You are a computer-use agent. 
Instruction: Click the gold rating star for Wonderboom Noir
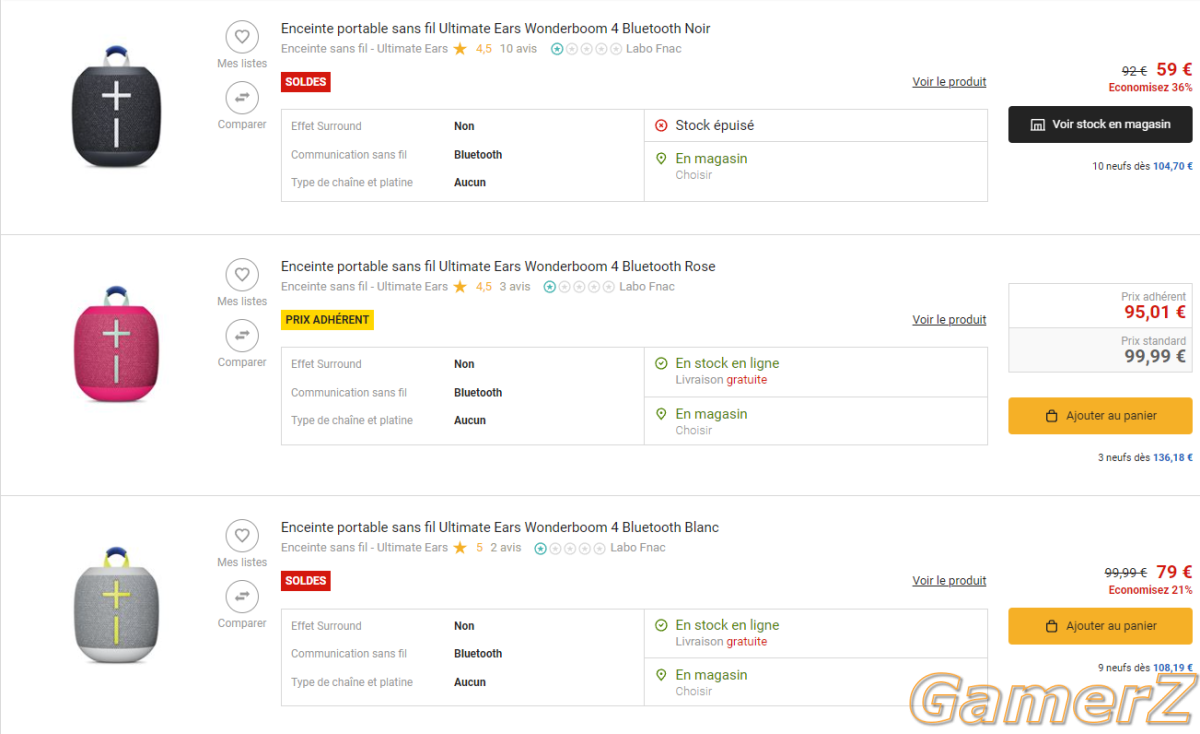(460, 48)
